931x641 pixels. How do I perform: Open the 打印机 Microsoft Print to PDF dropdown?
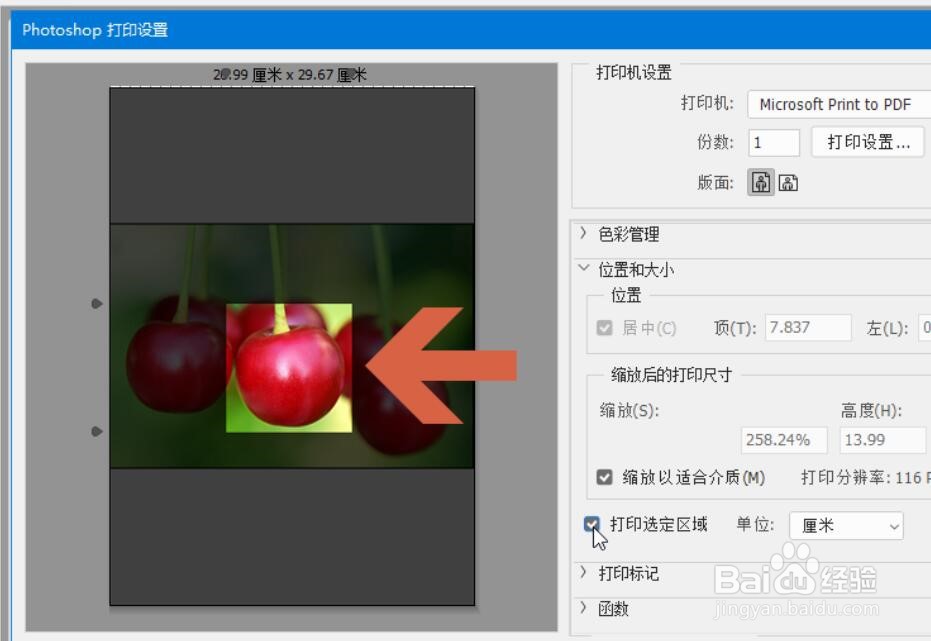click(839, 104)
